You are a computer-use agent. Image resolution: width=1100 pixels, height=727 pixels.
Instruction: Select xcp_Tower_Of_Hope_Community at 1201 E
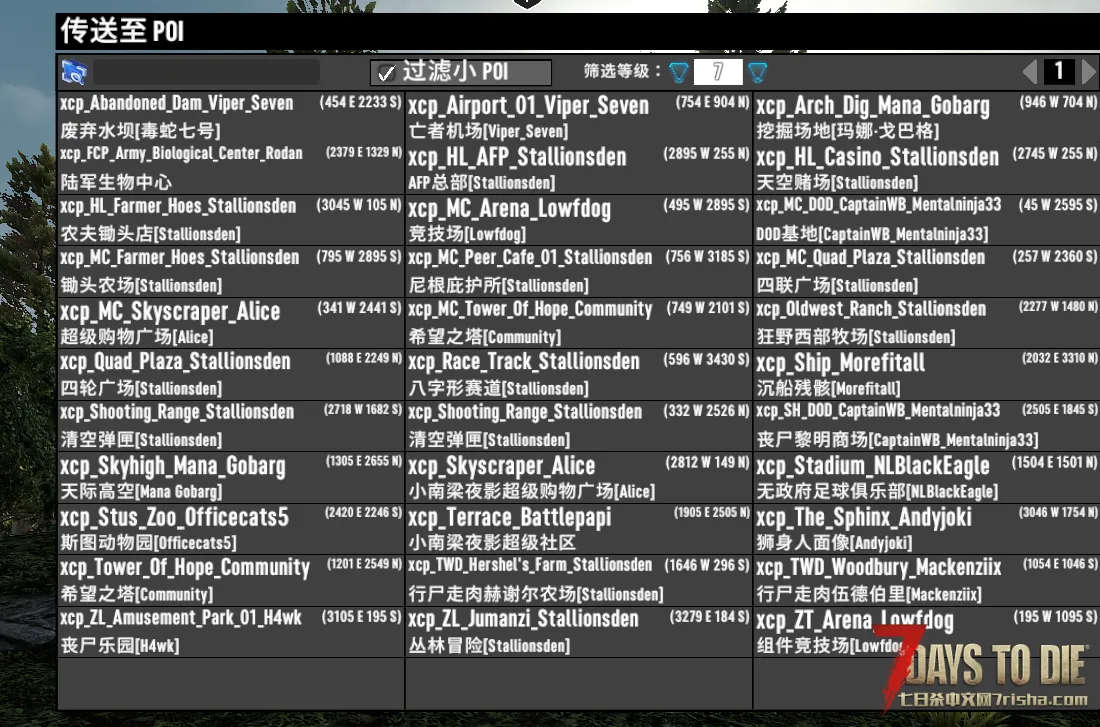tap(231, 580)
